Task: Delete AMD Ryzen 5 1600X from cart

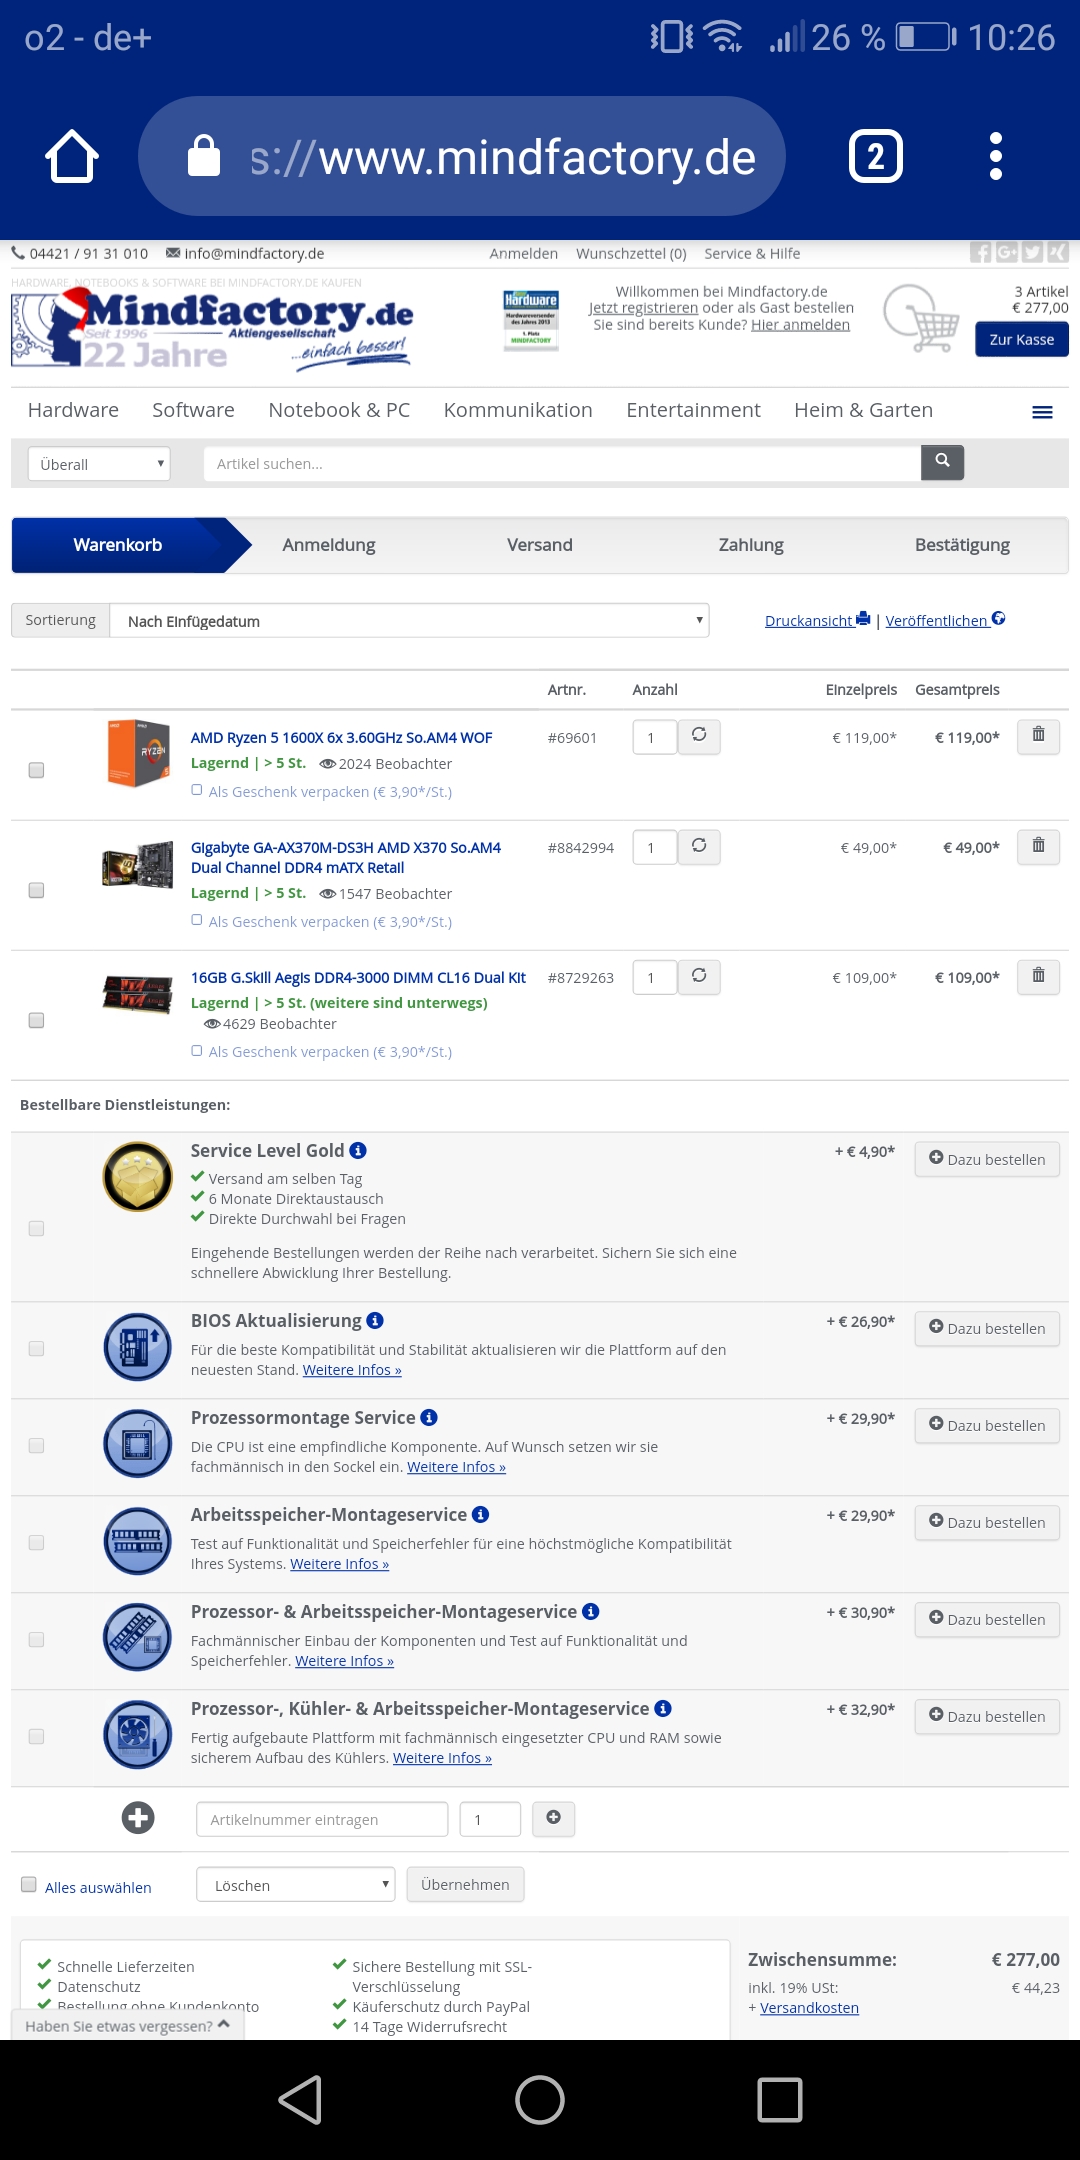Action: (x=1038, y=736)
